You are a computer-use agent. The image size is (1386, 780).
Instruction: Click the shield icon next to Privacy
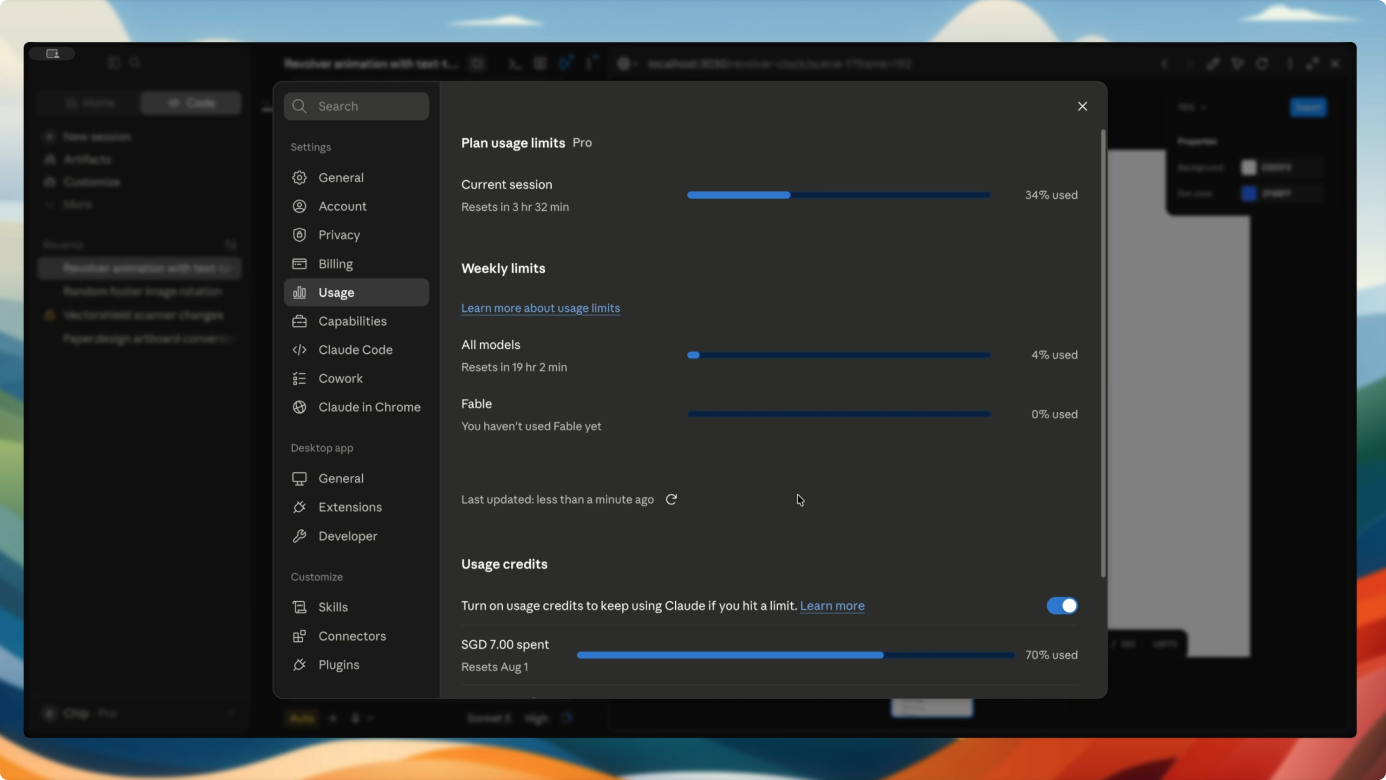[299, 235]
